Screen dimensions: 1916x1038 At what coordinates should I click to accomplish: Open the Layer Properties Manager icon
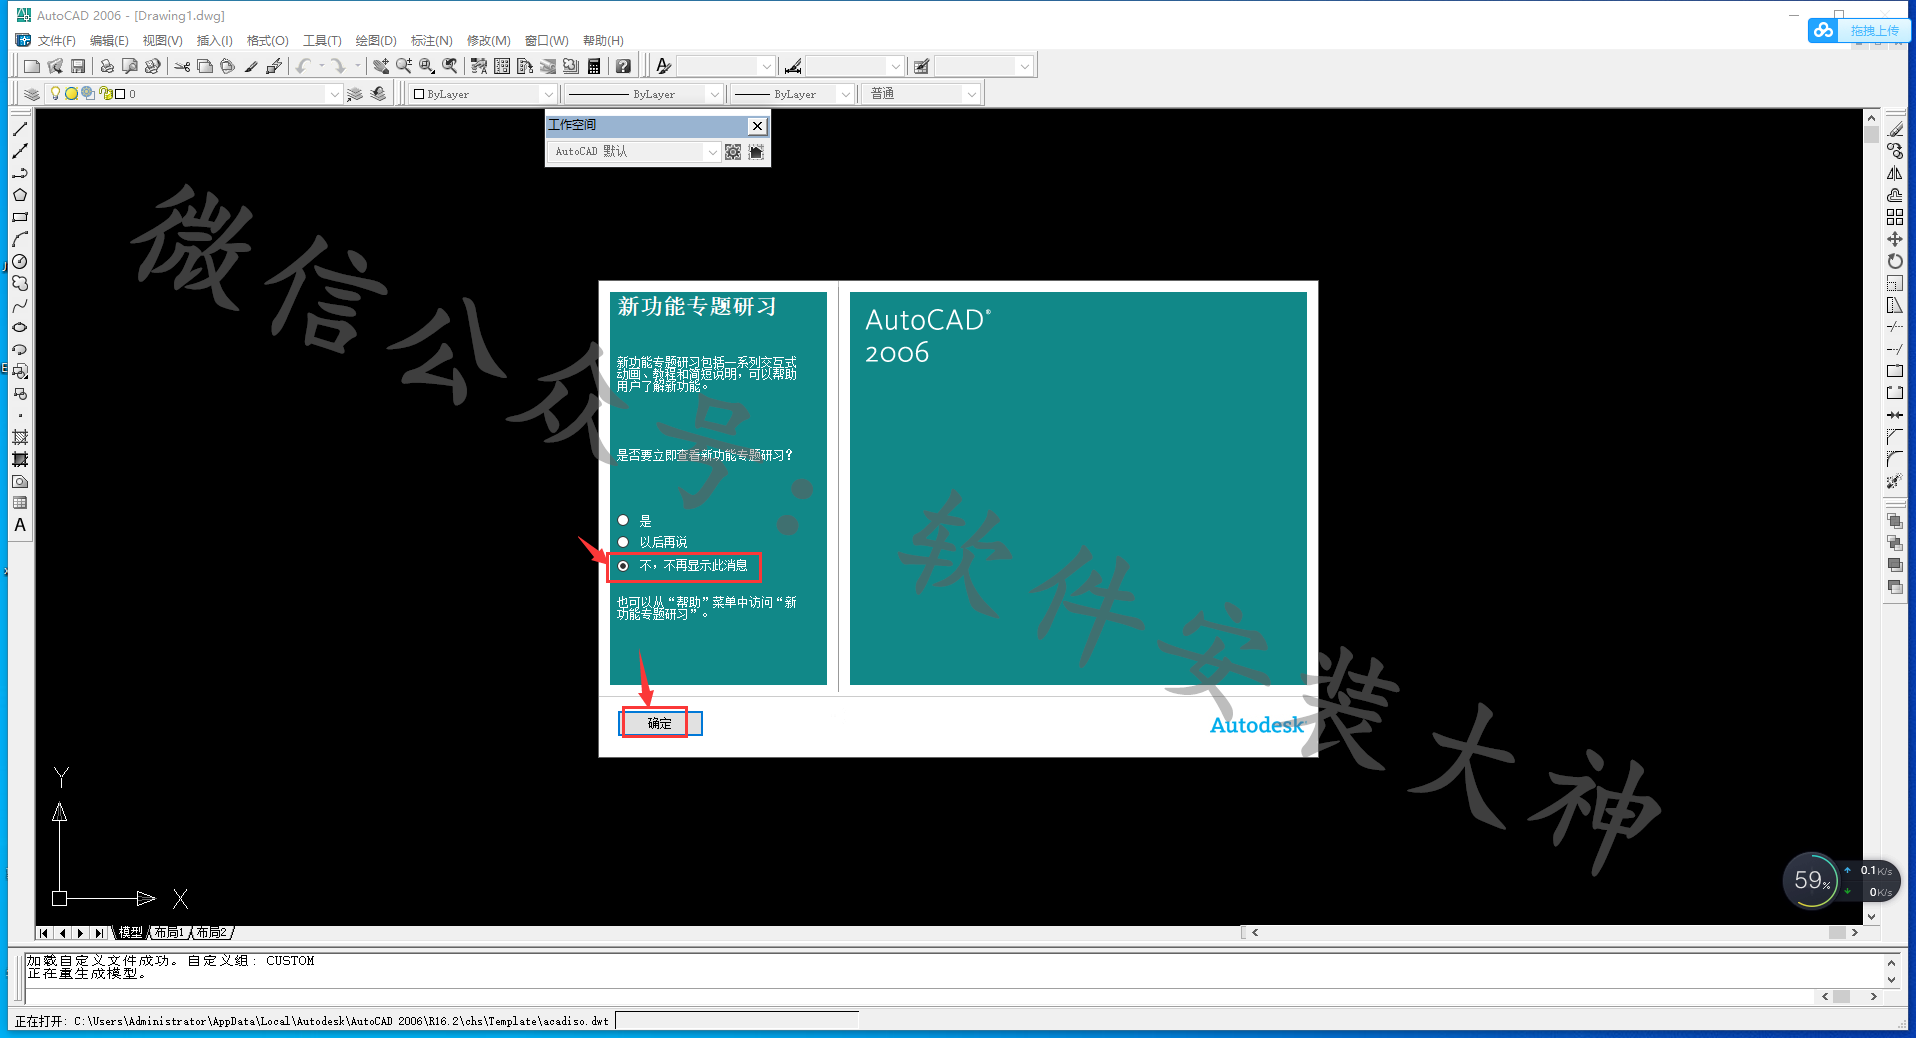[x=32, y=94]
